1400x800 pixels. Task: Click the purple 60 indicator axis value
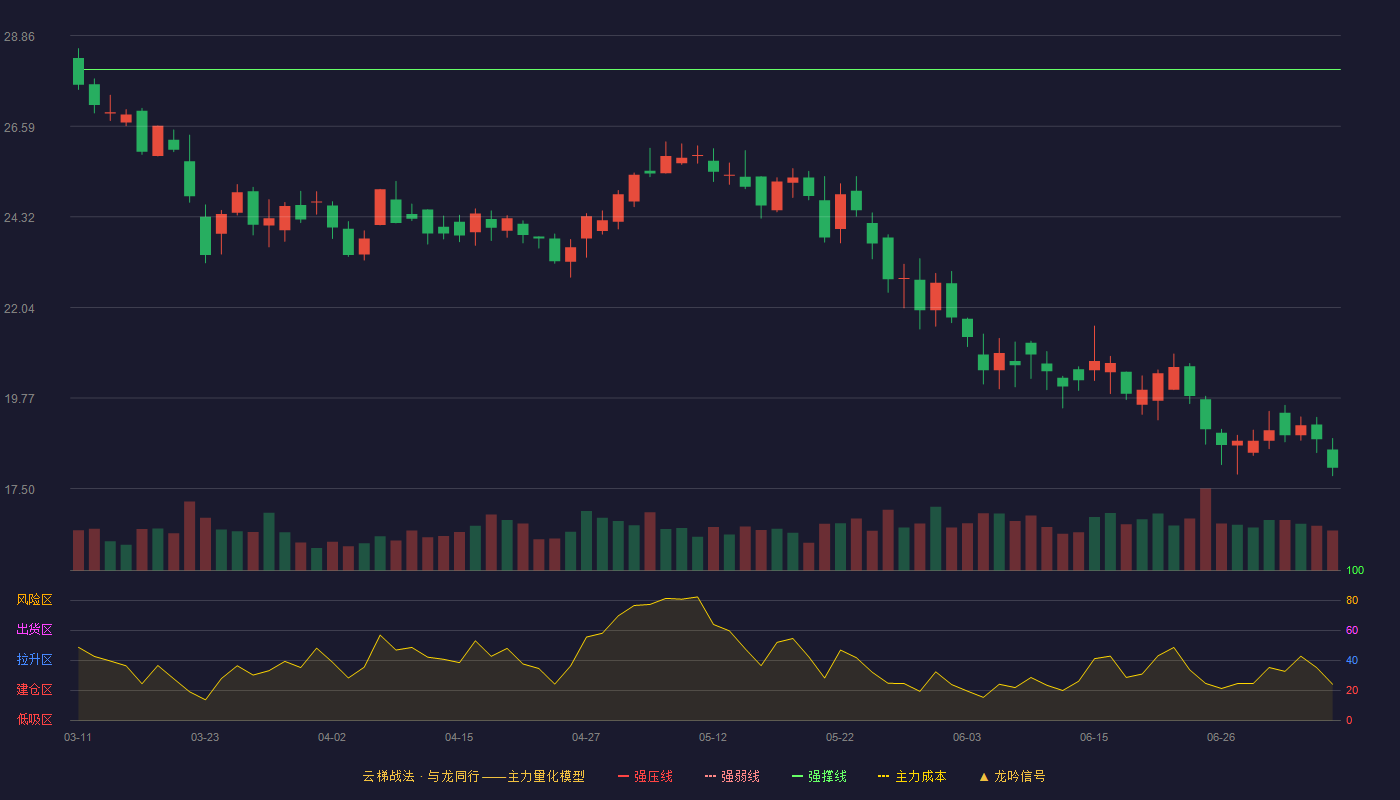point(1352,630)
